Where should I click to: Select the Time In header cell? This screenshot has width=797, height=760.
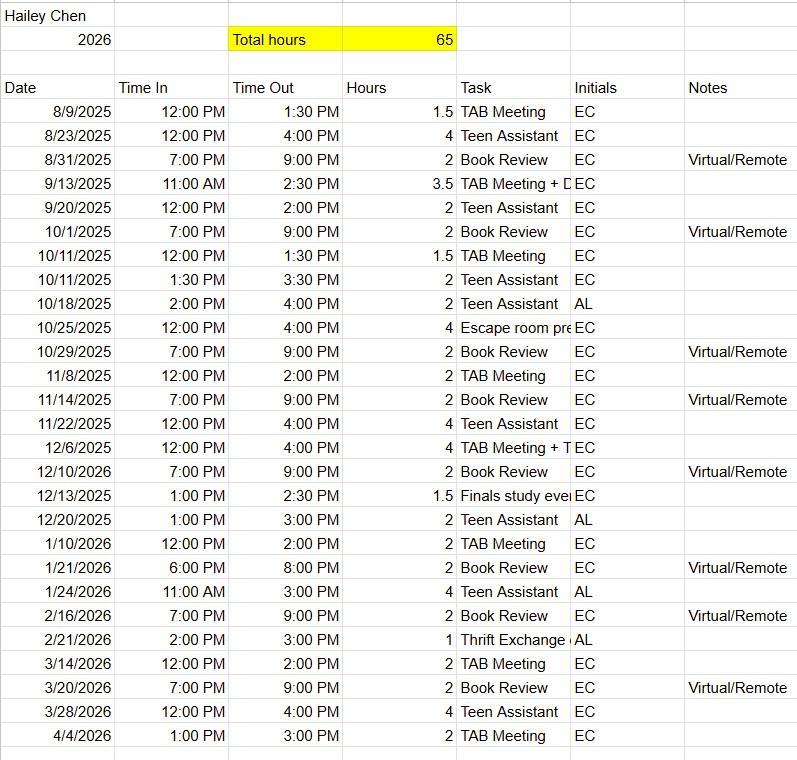(x=171, y=88)
